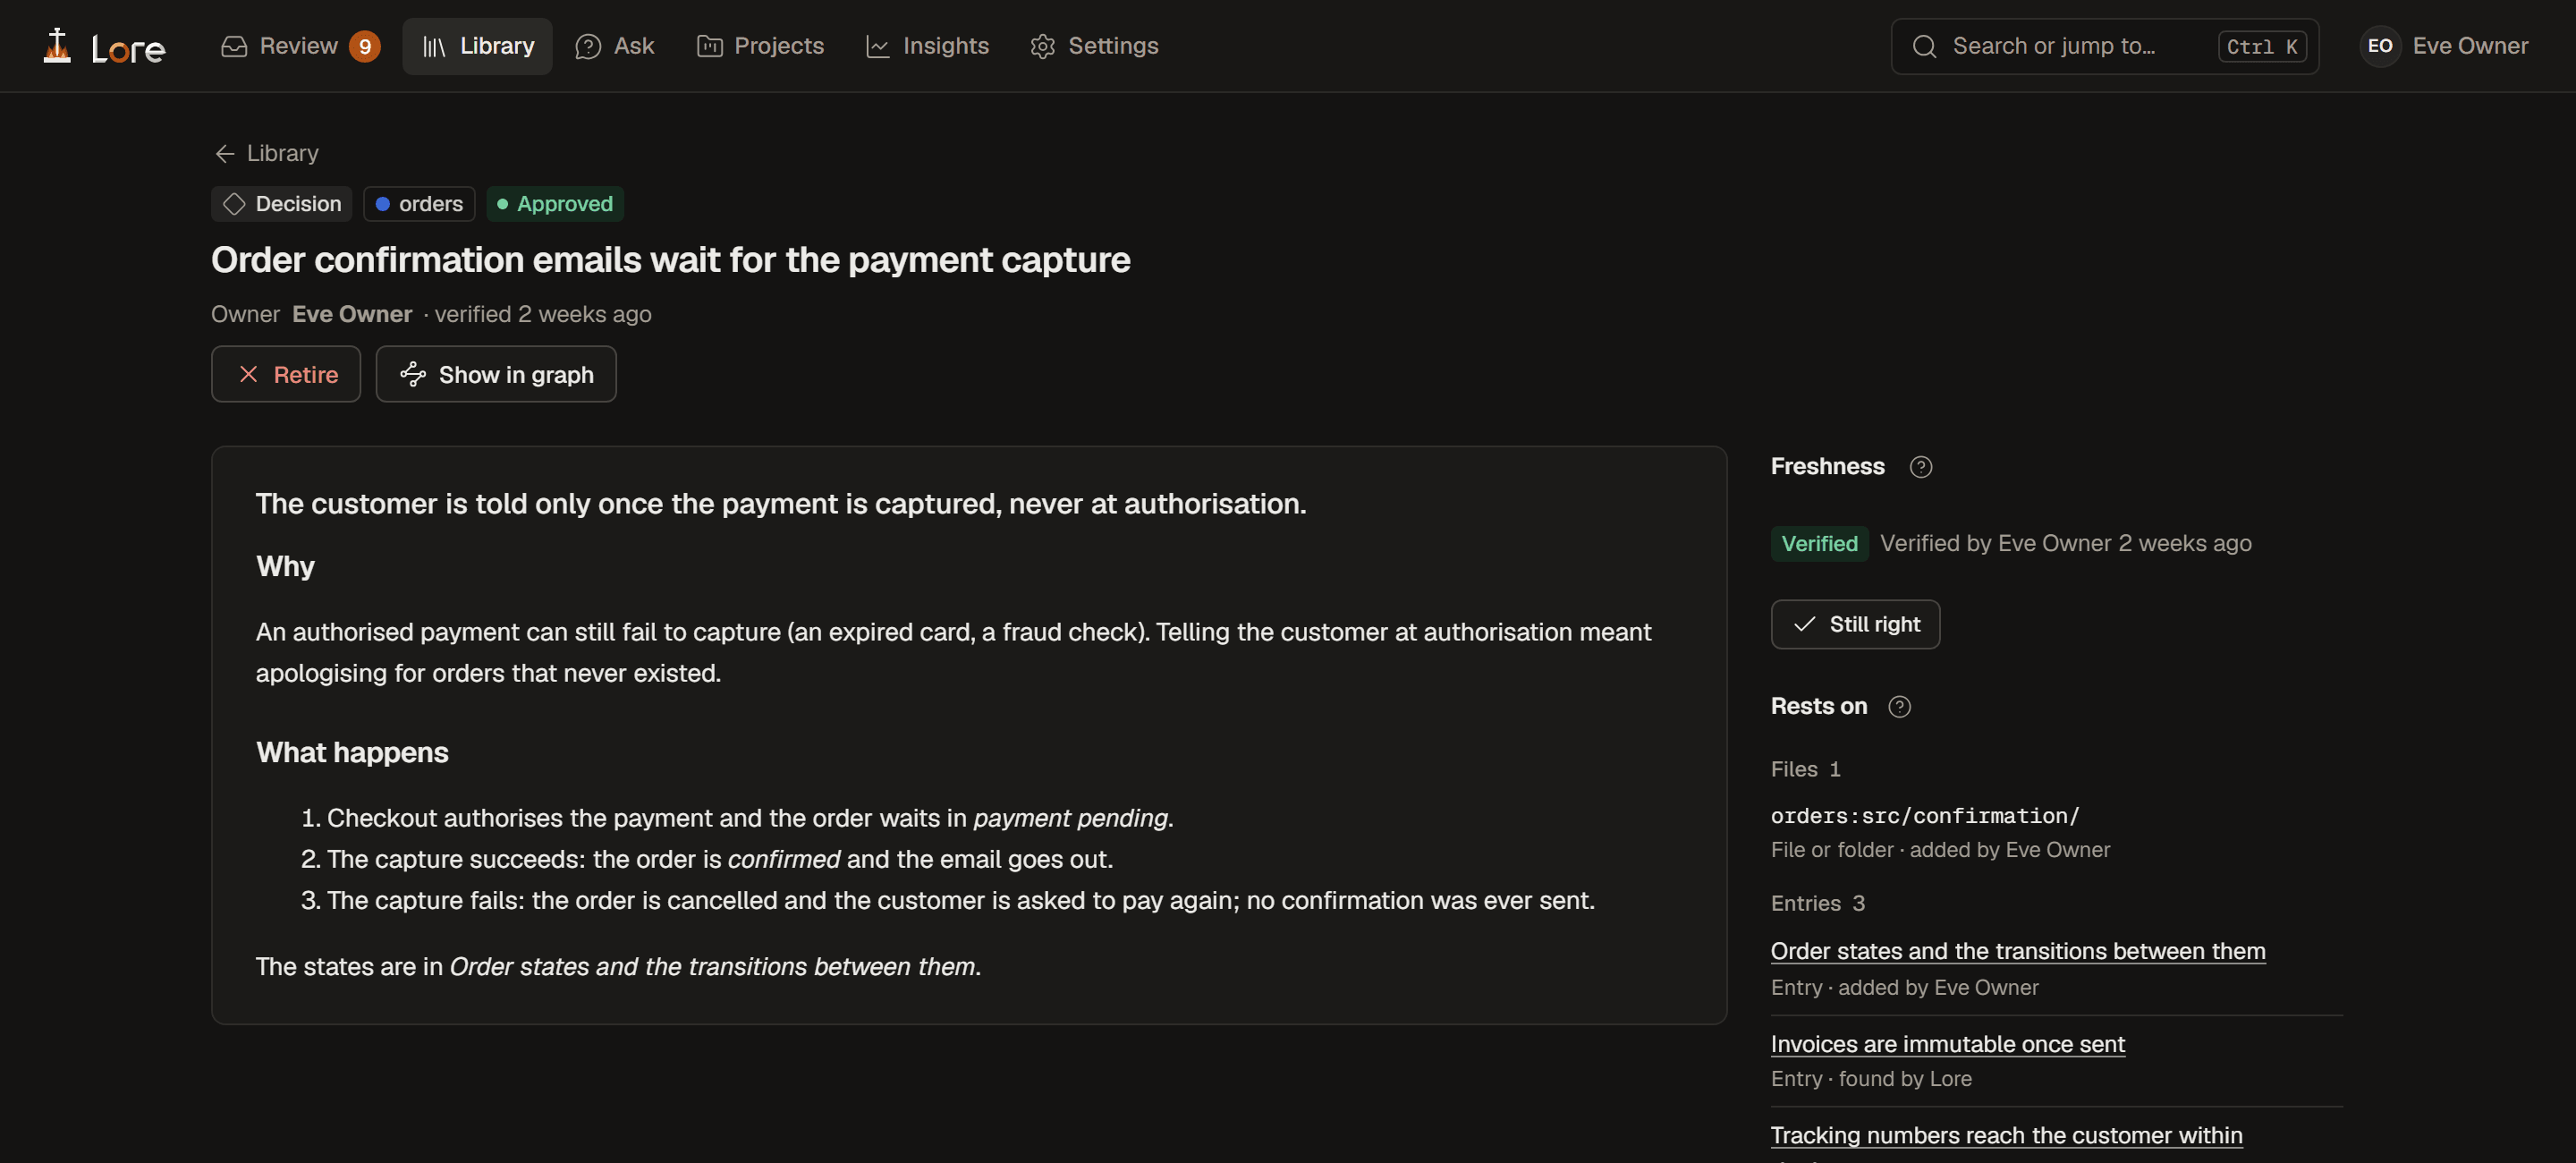The height and width of the screenshot is (1163, 2576).
Task: Open 'Invoices are immutable once sent' entry
Action: (x=1947, y=1044)
